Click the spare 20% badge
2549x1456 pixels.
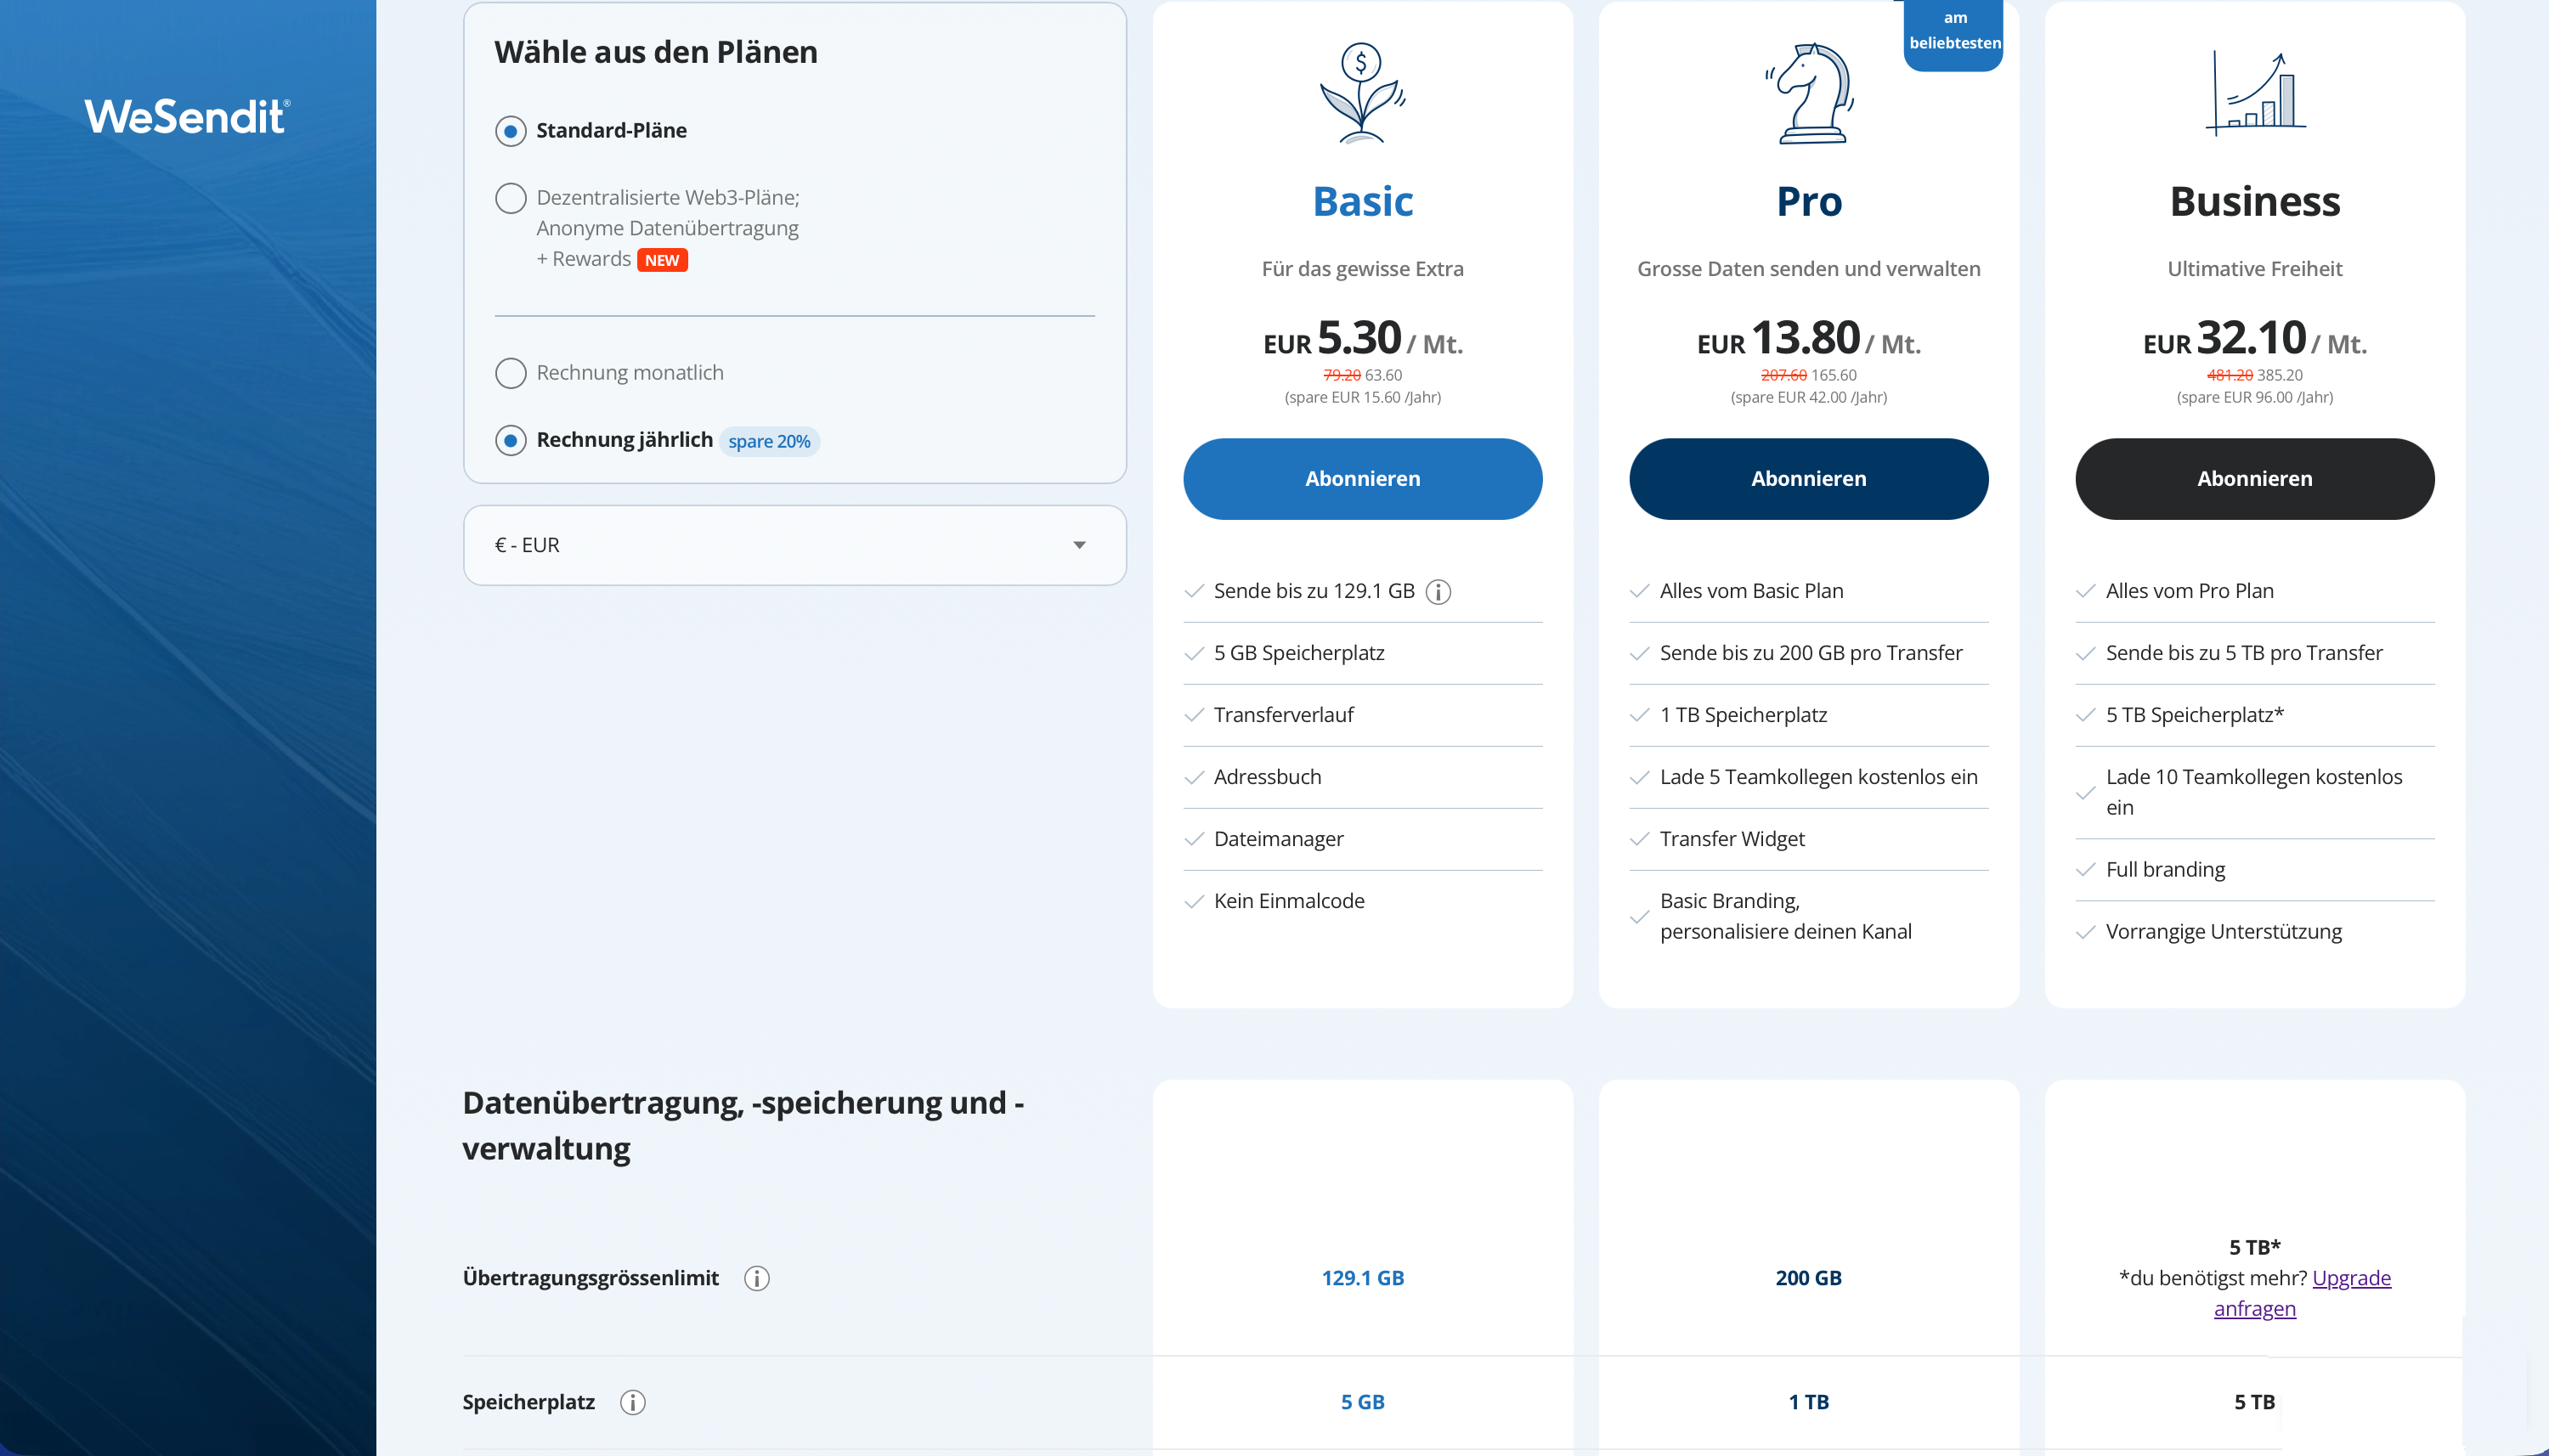click(769, 441)
